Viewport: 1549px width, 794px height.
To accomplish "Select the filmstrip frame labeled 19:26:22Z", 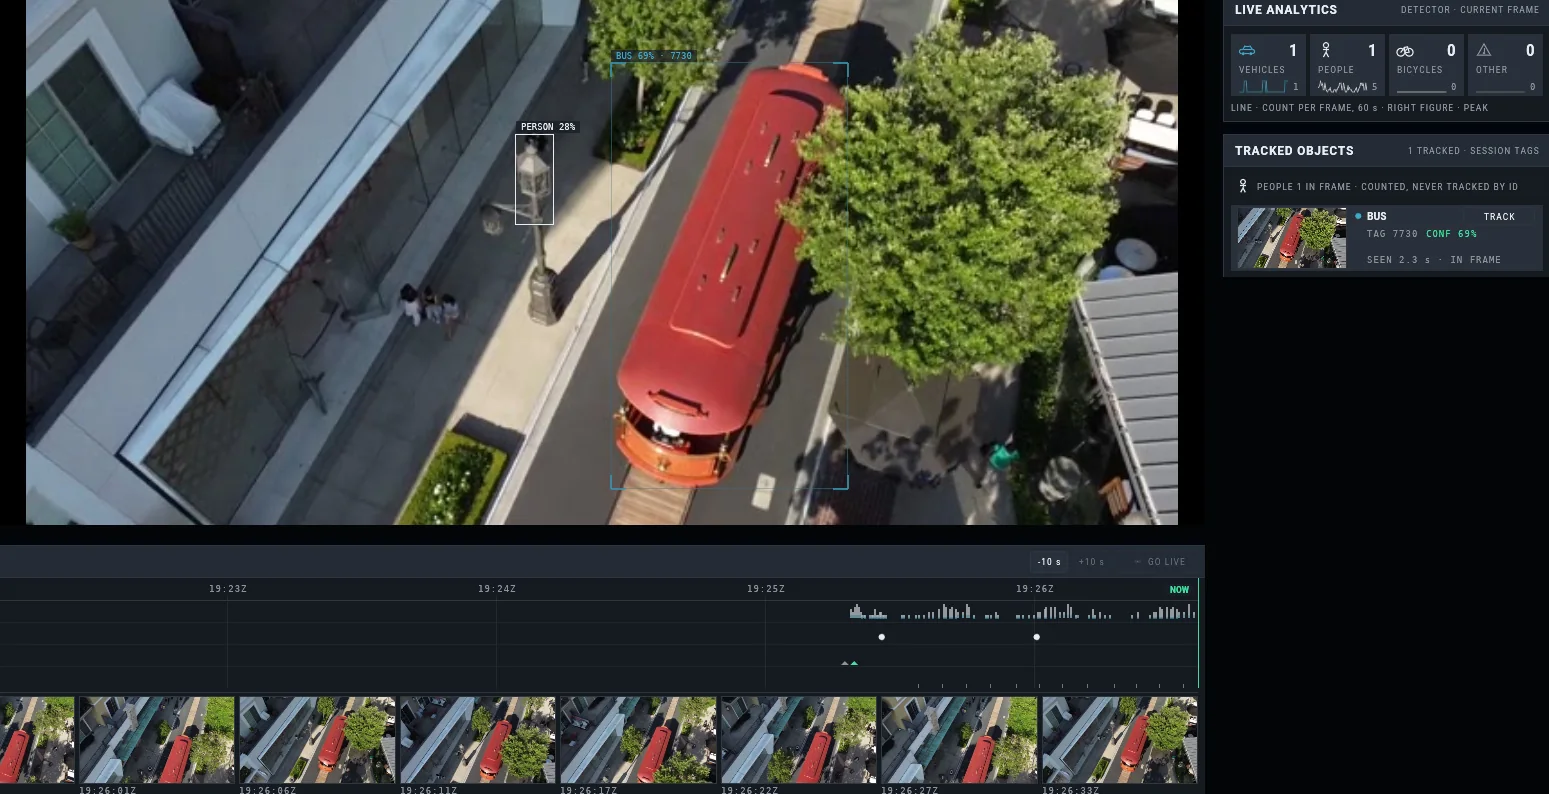I will pos(799,740).
